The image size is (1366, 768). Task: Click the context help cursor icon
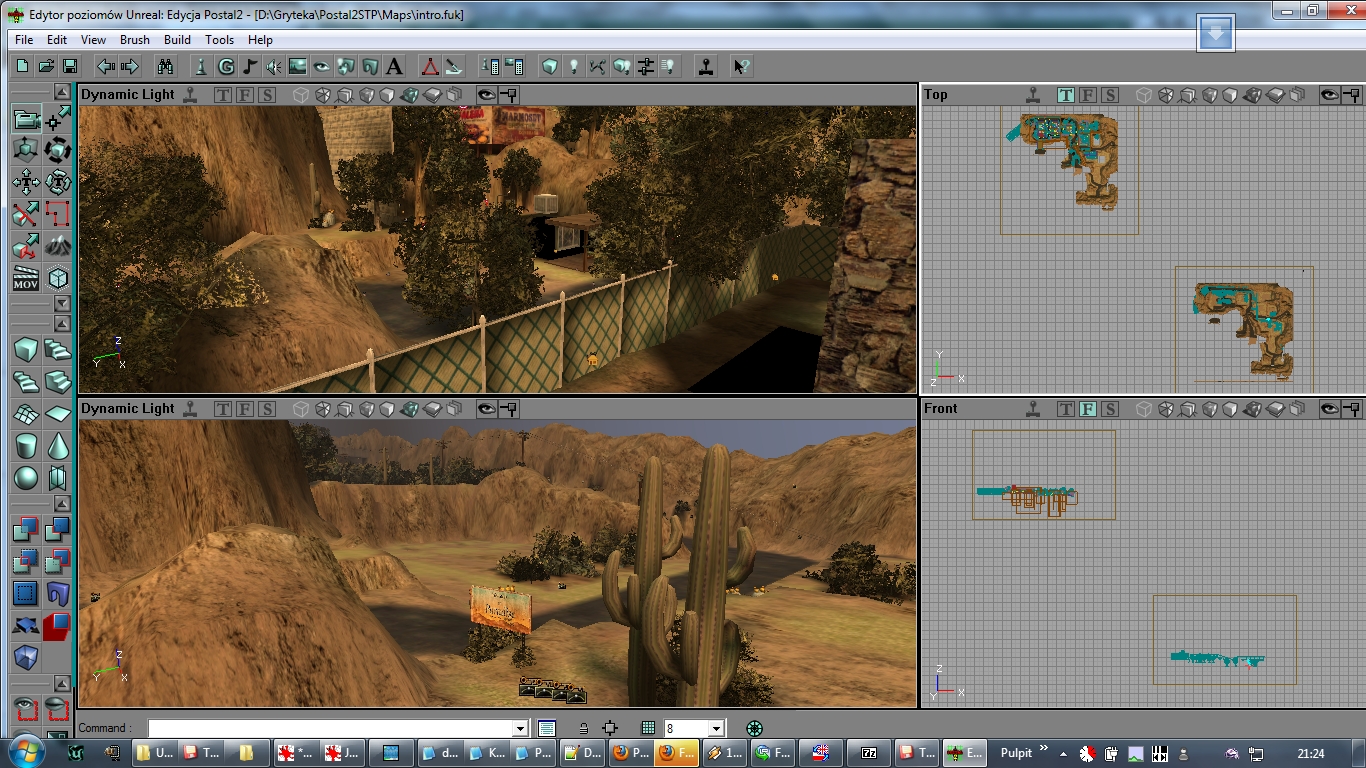coord(741,66)
